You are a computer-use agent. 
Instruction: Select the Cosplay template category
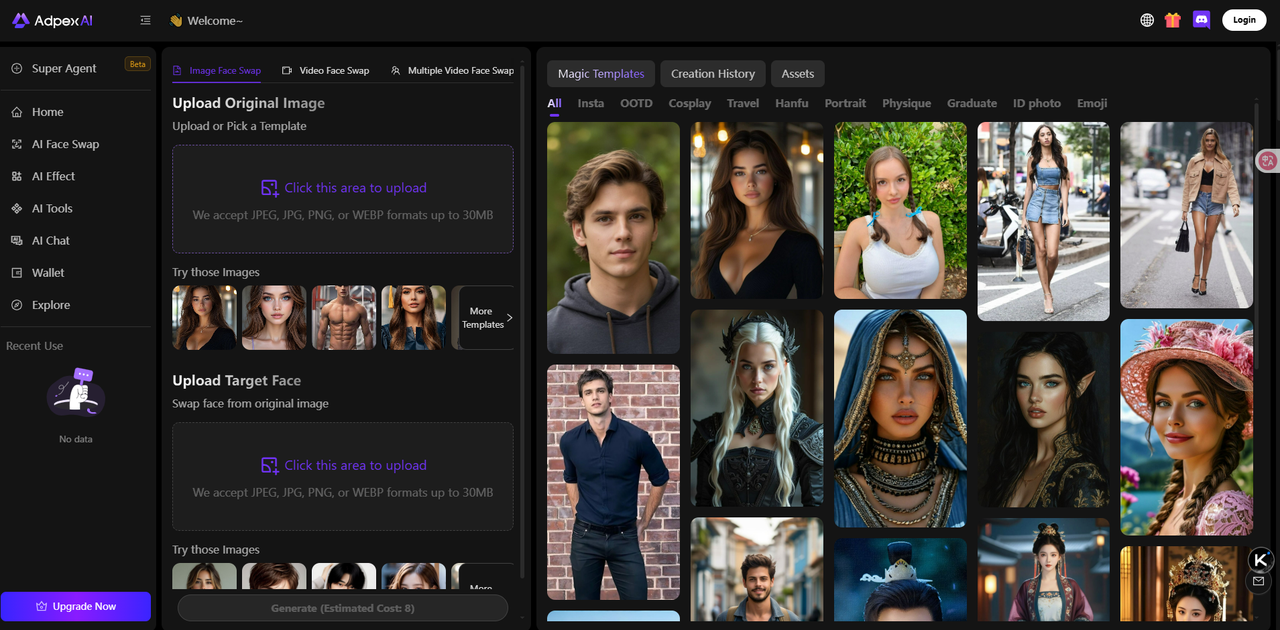pos(690,103)
